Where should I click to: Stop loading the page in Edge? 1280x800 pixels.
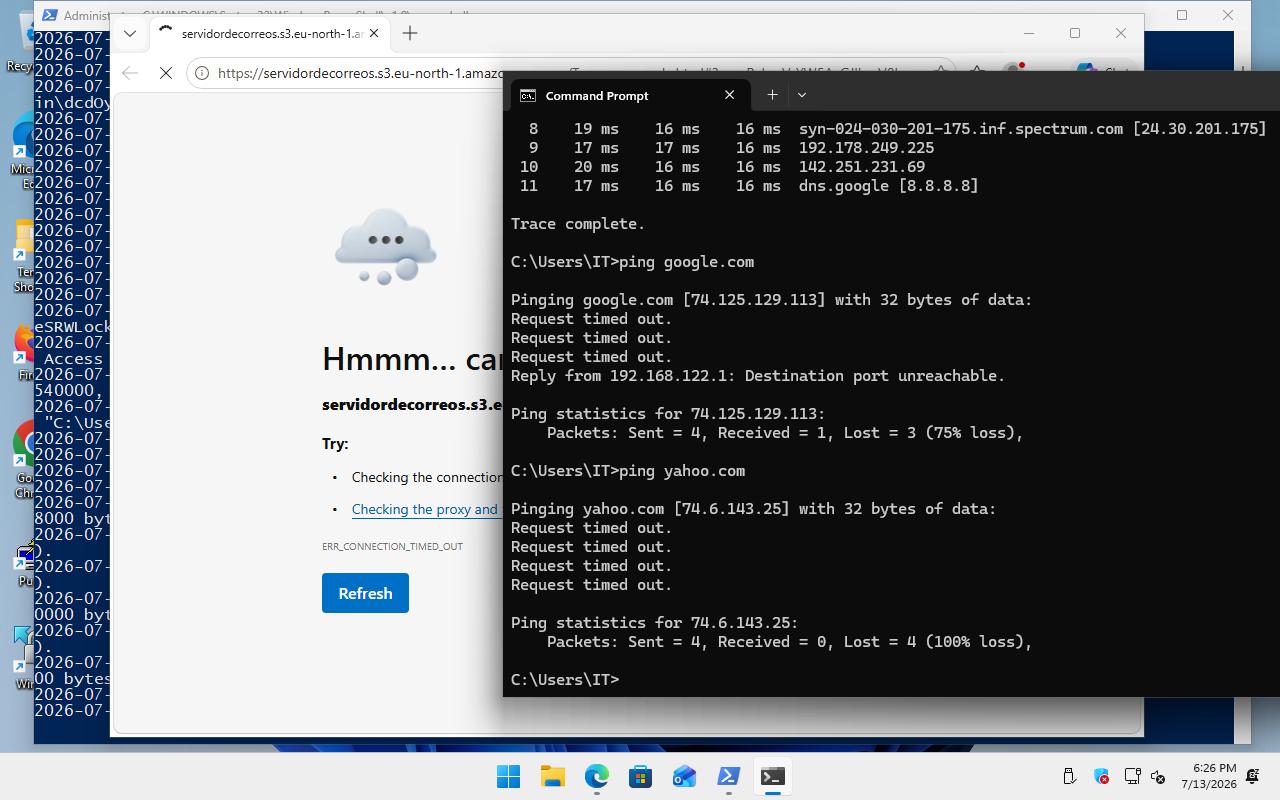[166, 73]
